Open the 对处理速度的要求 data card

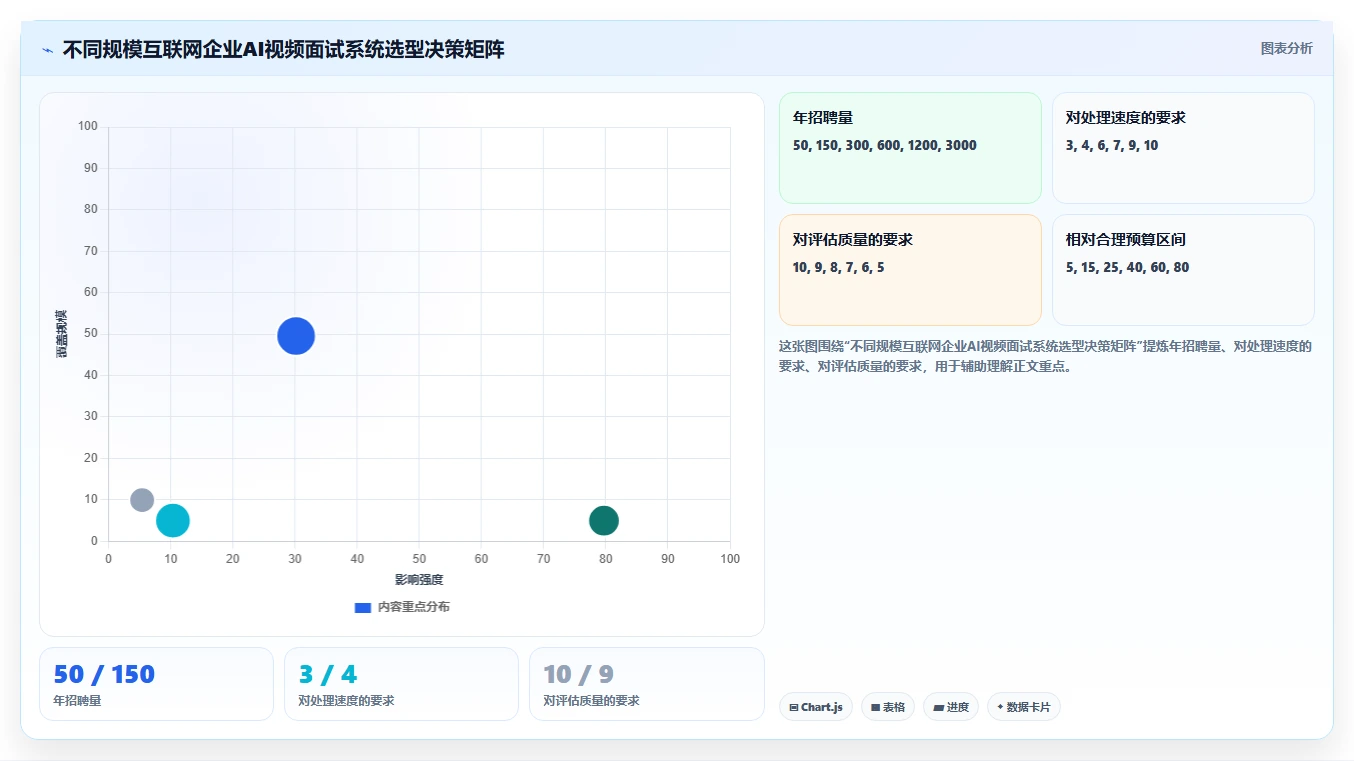pyautogui.click(x=1183, y=148)
